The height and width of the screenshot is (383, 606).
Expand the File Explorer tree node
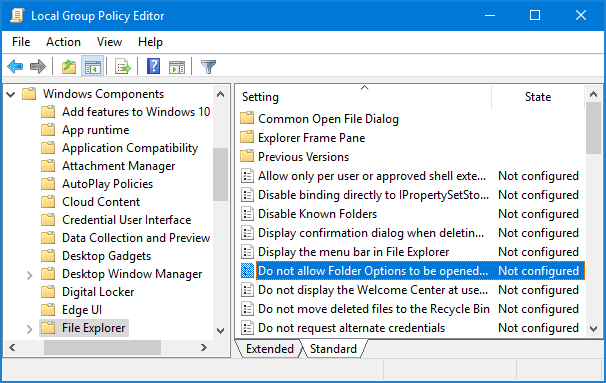coord(30,329)
